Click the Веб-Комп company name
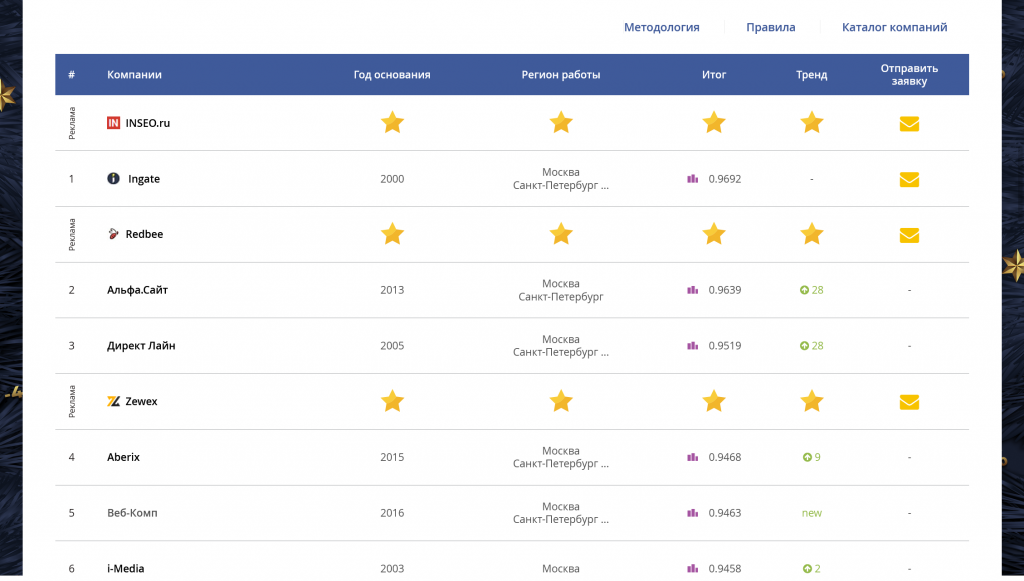Viewport: 1024px width, 581px height. coord(133,512)
